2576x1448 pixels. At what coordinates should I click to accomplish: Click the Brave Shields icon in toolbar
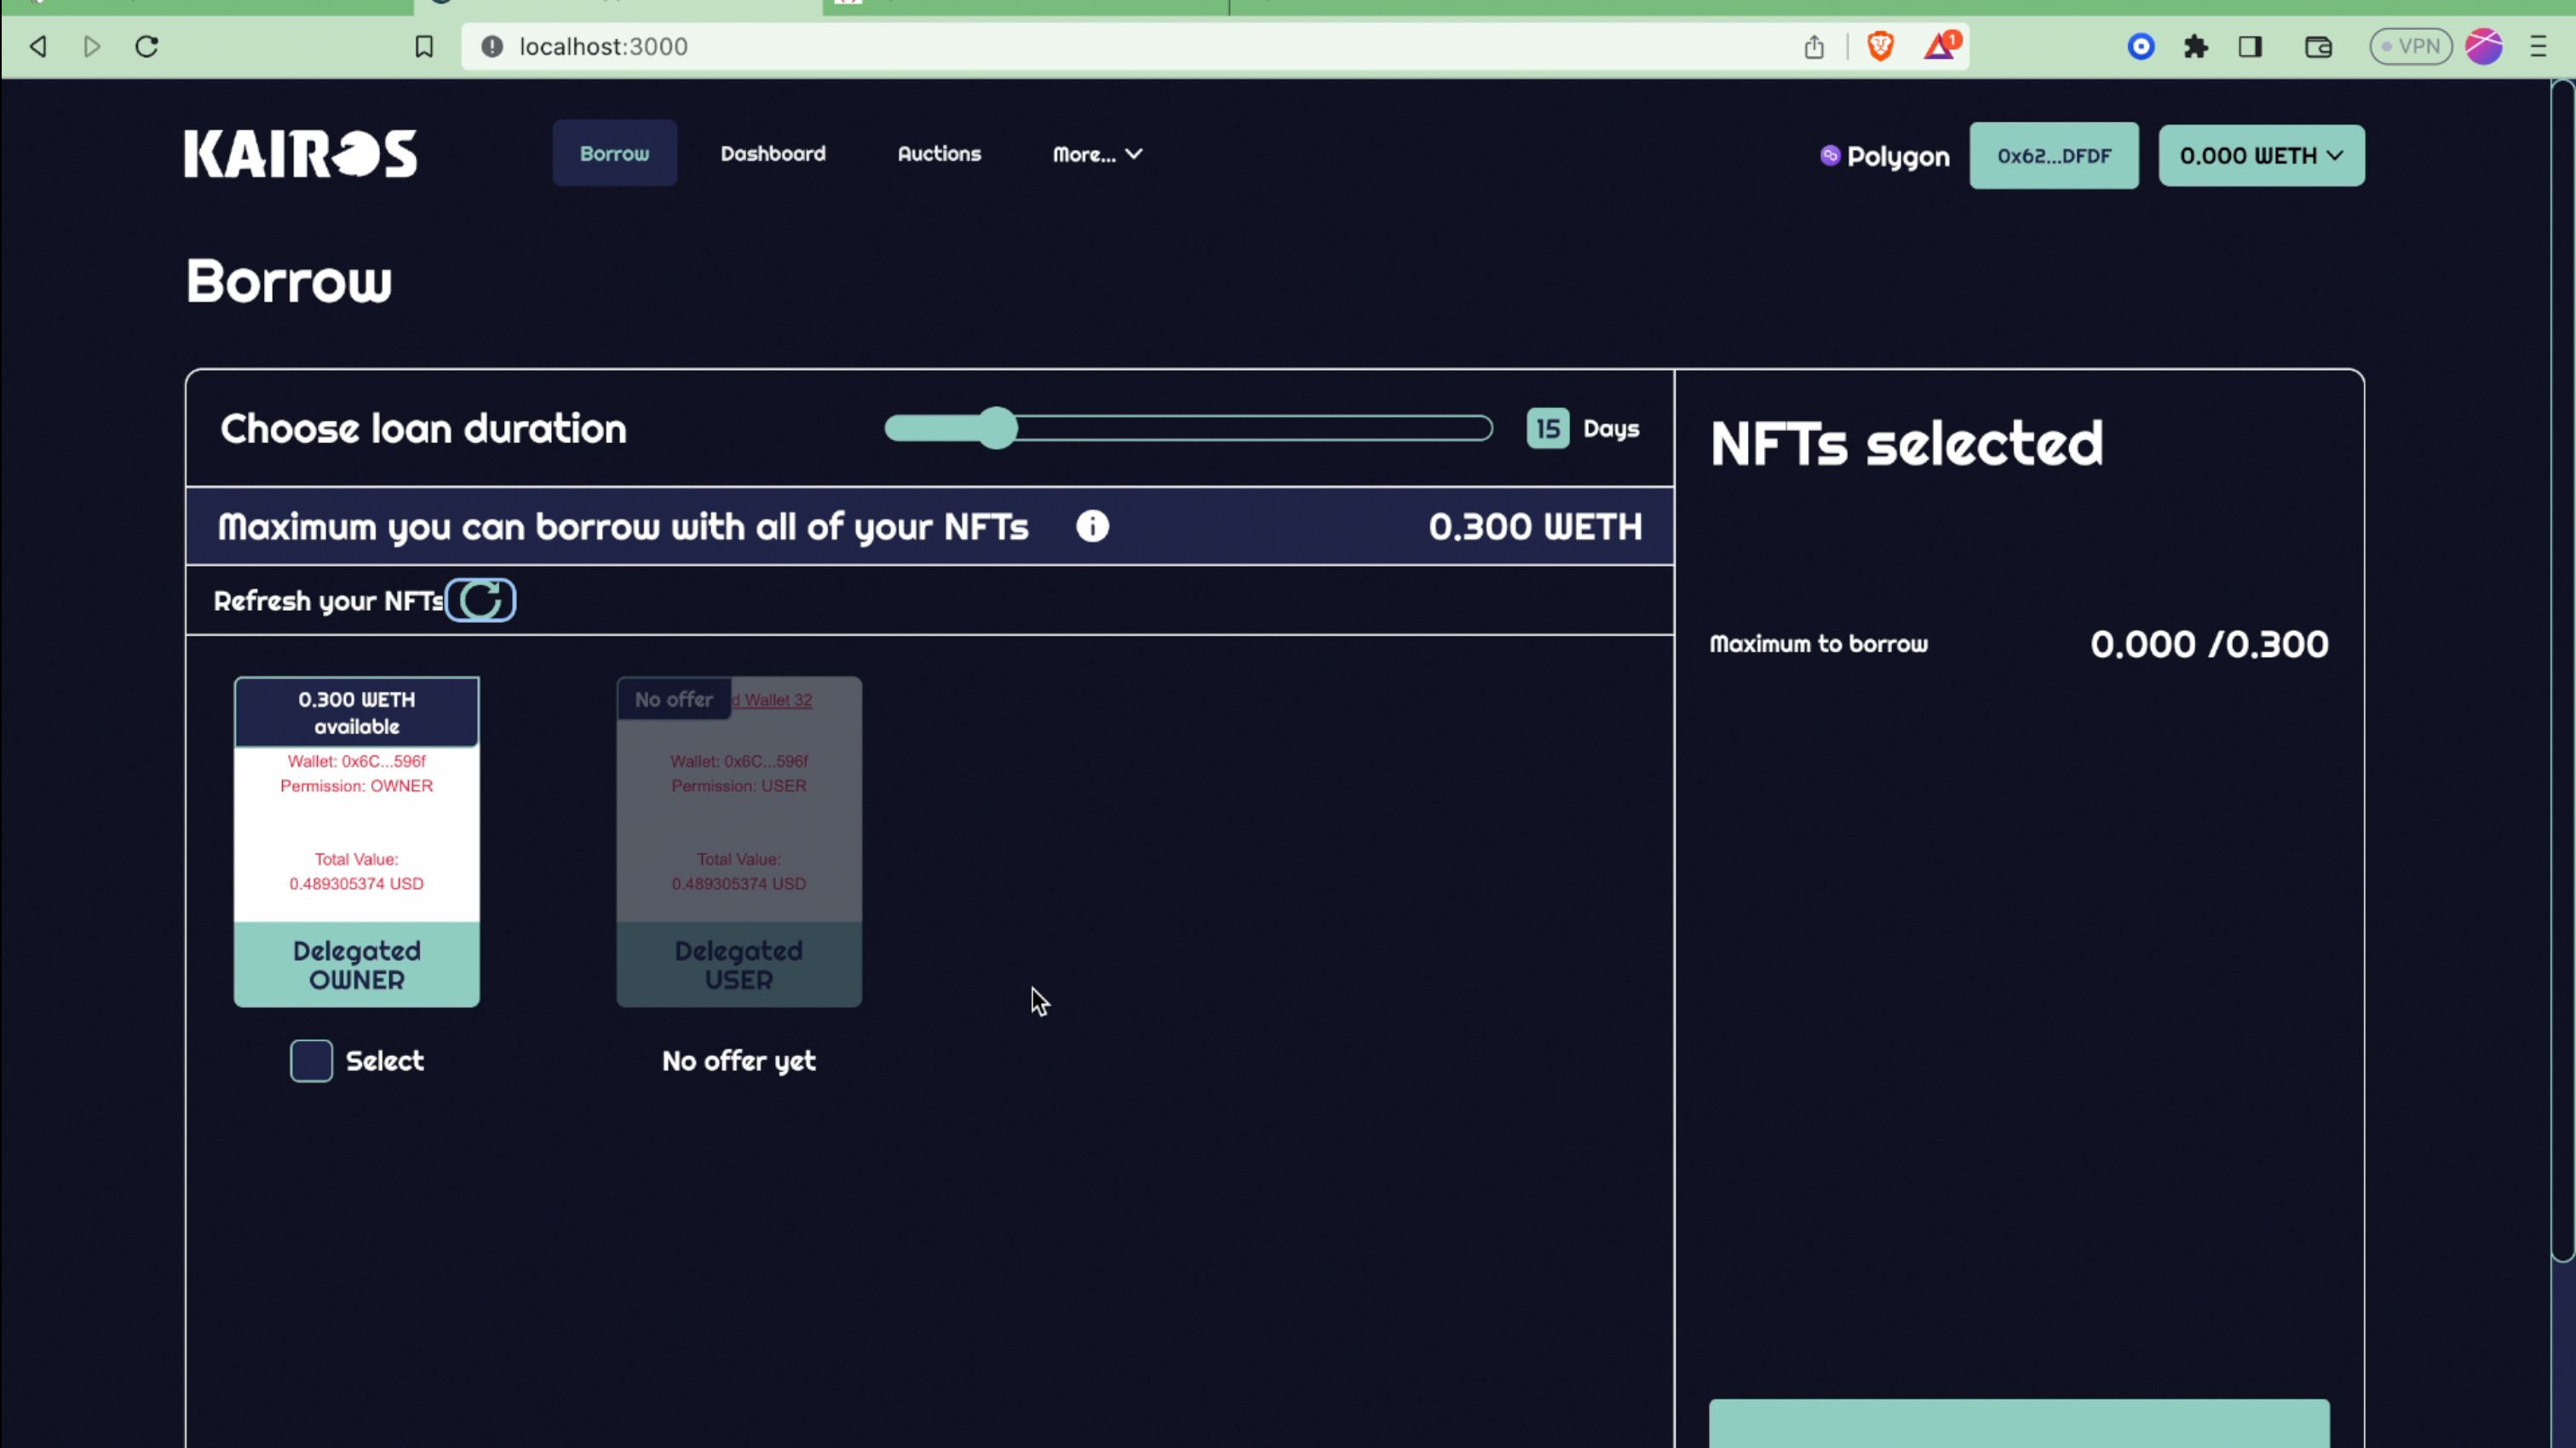[x=1881, y=46]
